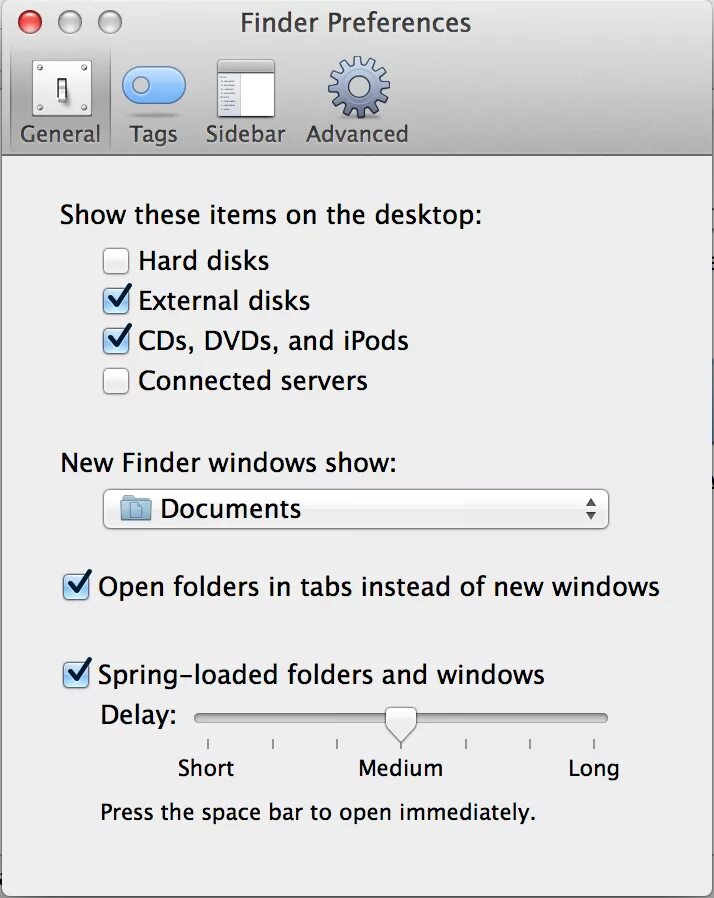This screenshot has width=714, height=898.
Task: Uncheck CDs, DVDs, and iPods checkbox
Action: click(x=116, y=341)
